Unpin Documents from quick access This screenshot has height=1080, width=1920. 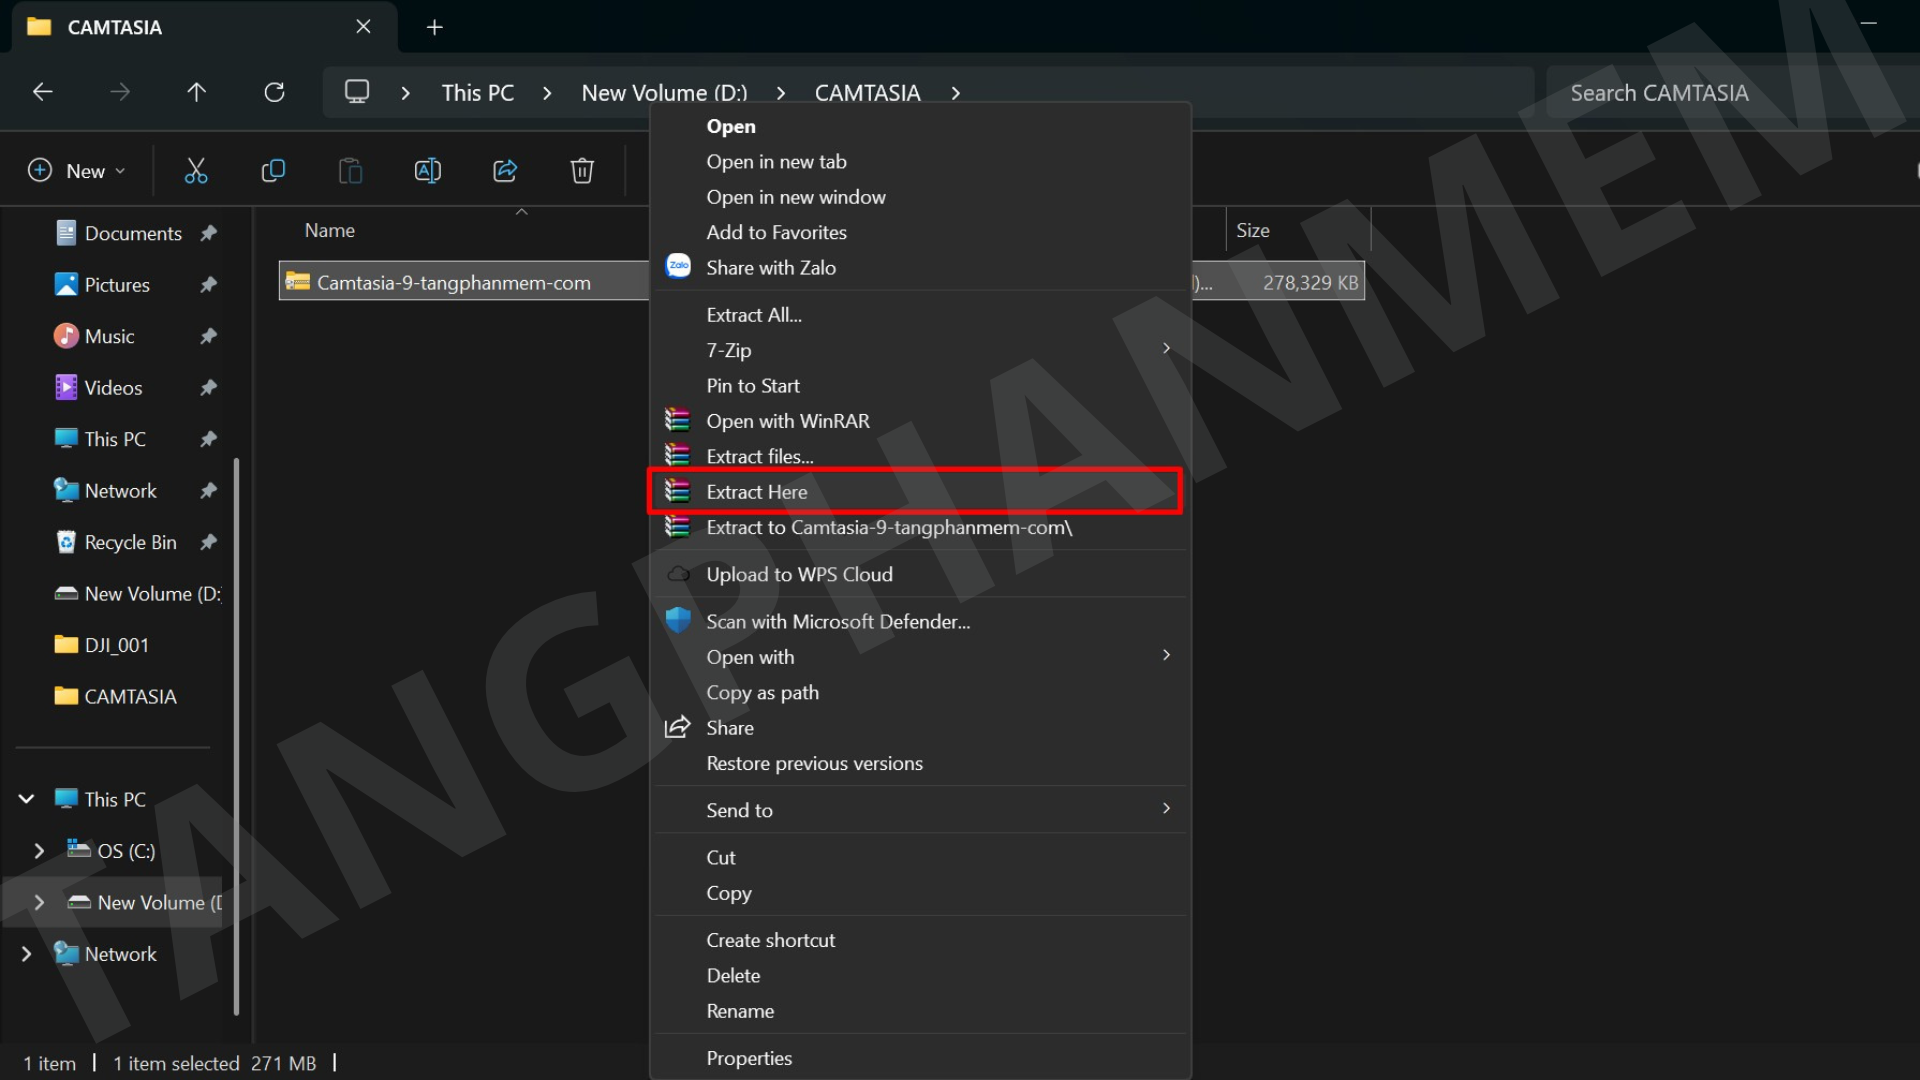pyautogui.click(x=208, y=233)
